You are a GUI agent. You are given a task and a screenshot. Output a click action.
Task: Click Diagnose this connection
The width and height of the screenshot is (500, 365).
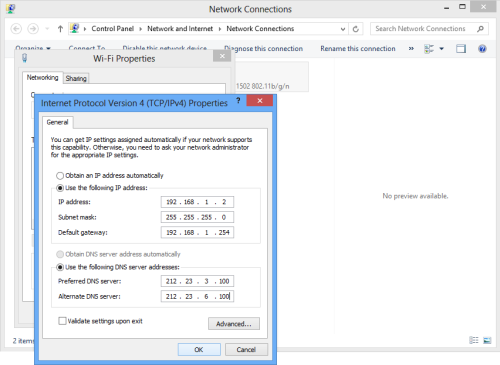[263, 49]
